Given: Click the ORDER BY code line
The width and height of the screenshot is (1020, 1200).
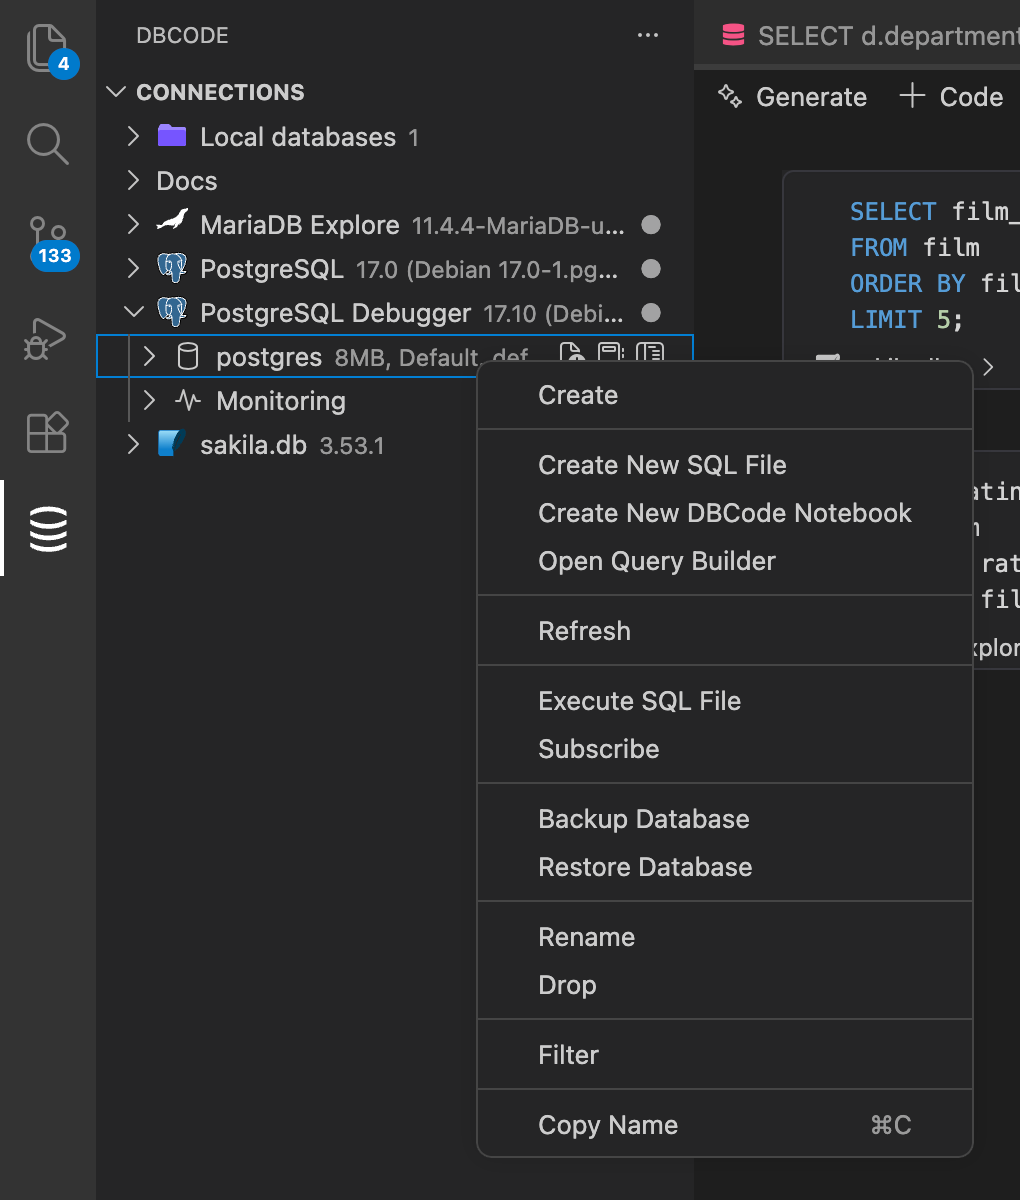Looking at the screenshot, I should click(934, 283).
